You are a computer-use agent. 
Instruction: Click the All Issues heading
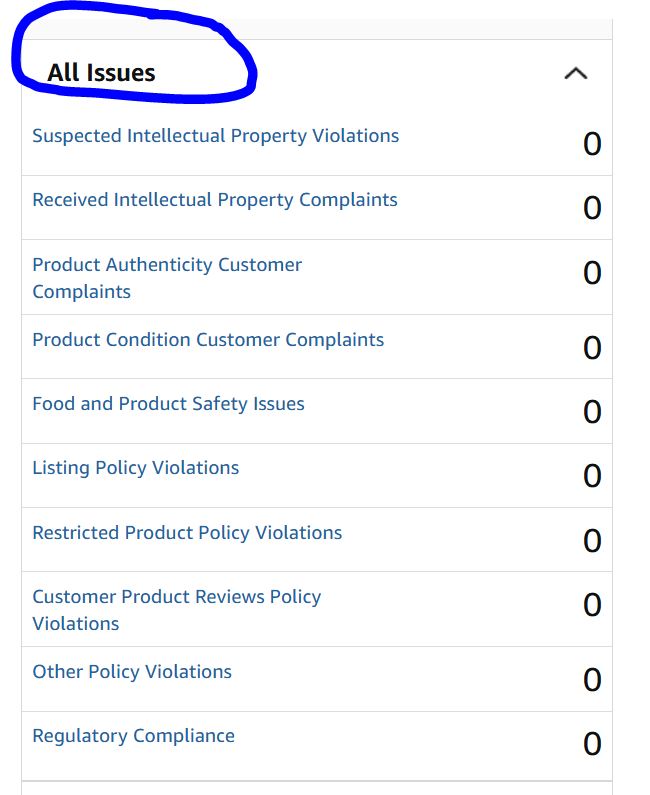[101, 73]
